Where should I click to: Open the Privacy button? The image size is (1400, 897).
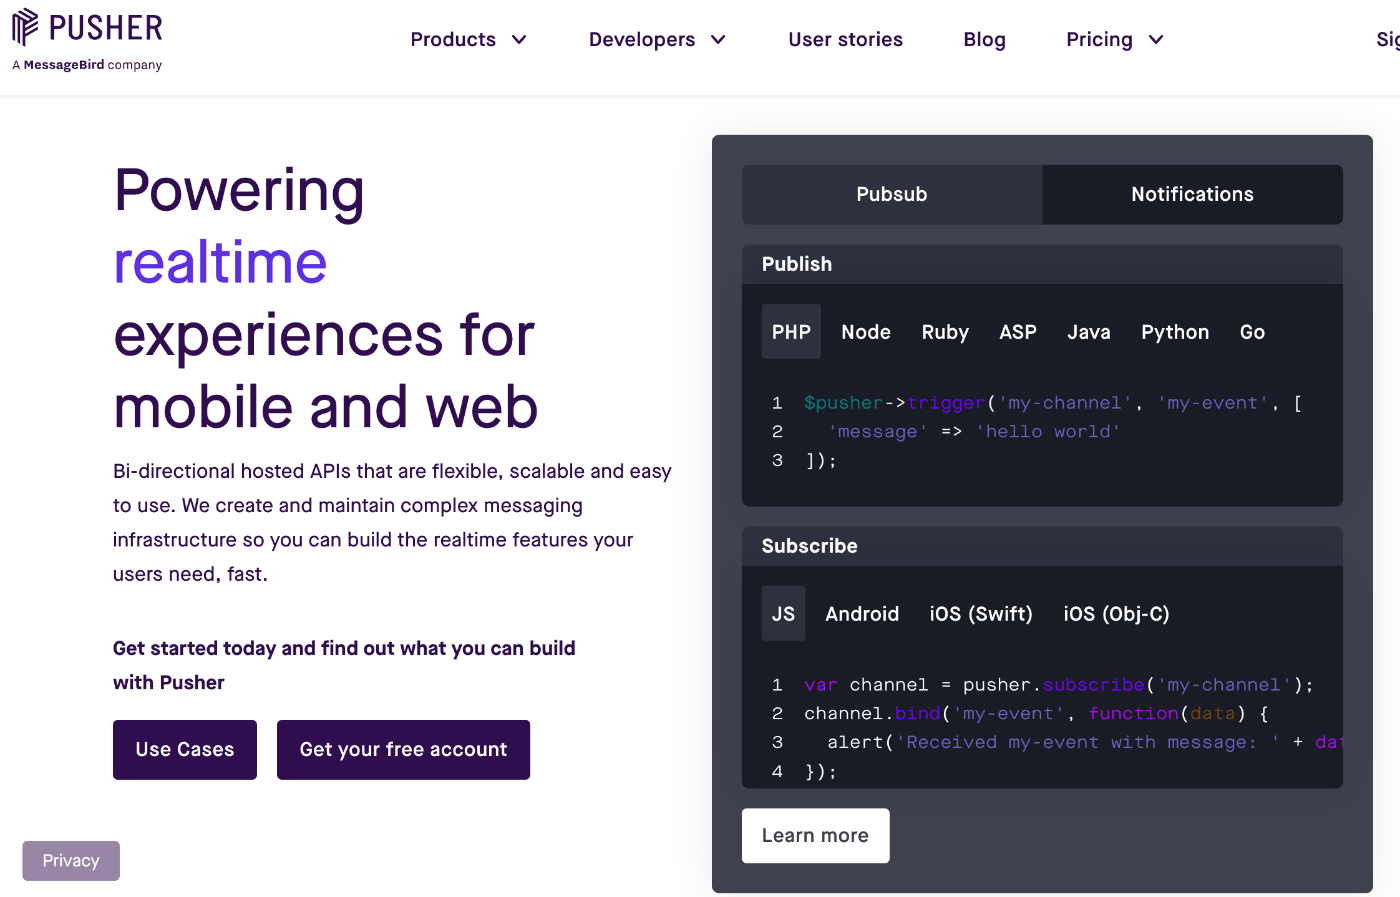(71, 861)
